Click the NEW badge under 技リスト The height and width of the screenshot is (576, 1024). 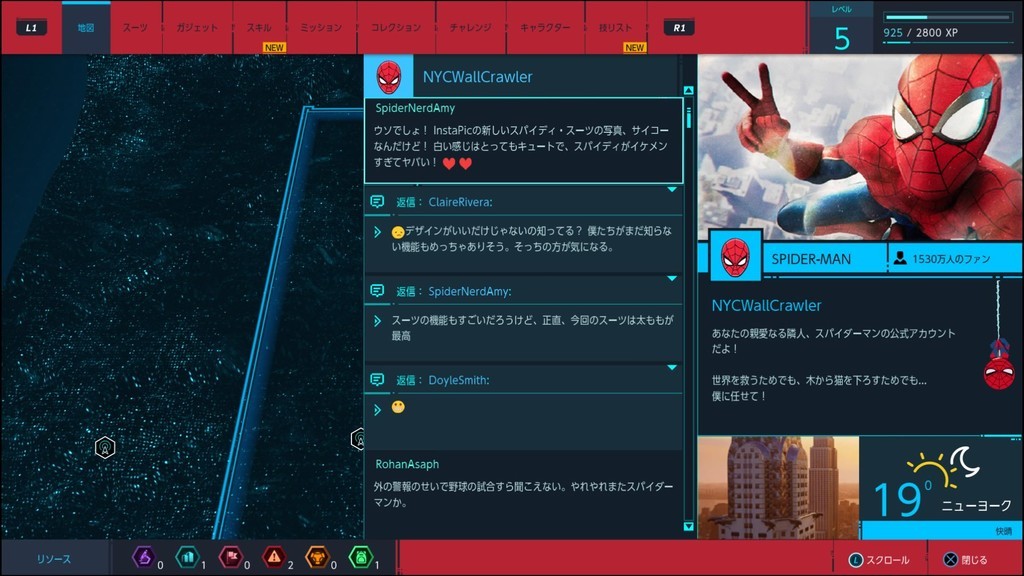tap(634, 48)
